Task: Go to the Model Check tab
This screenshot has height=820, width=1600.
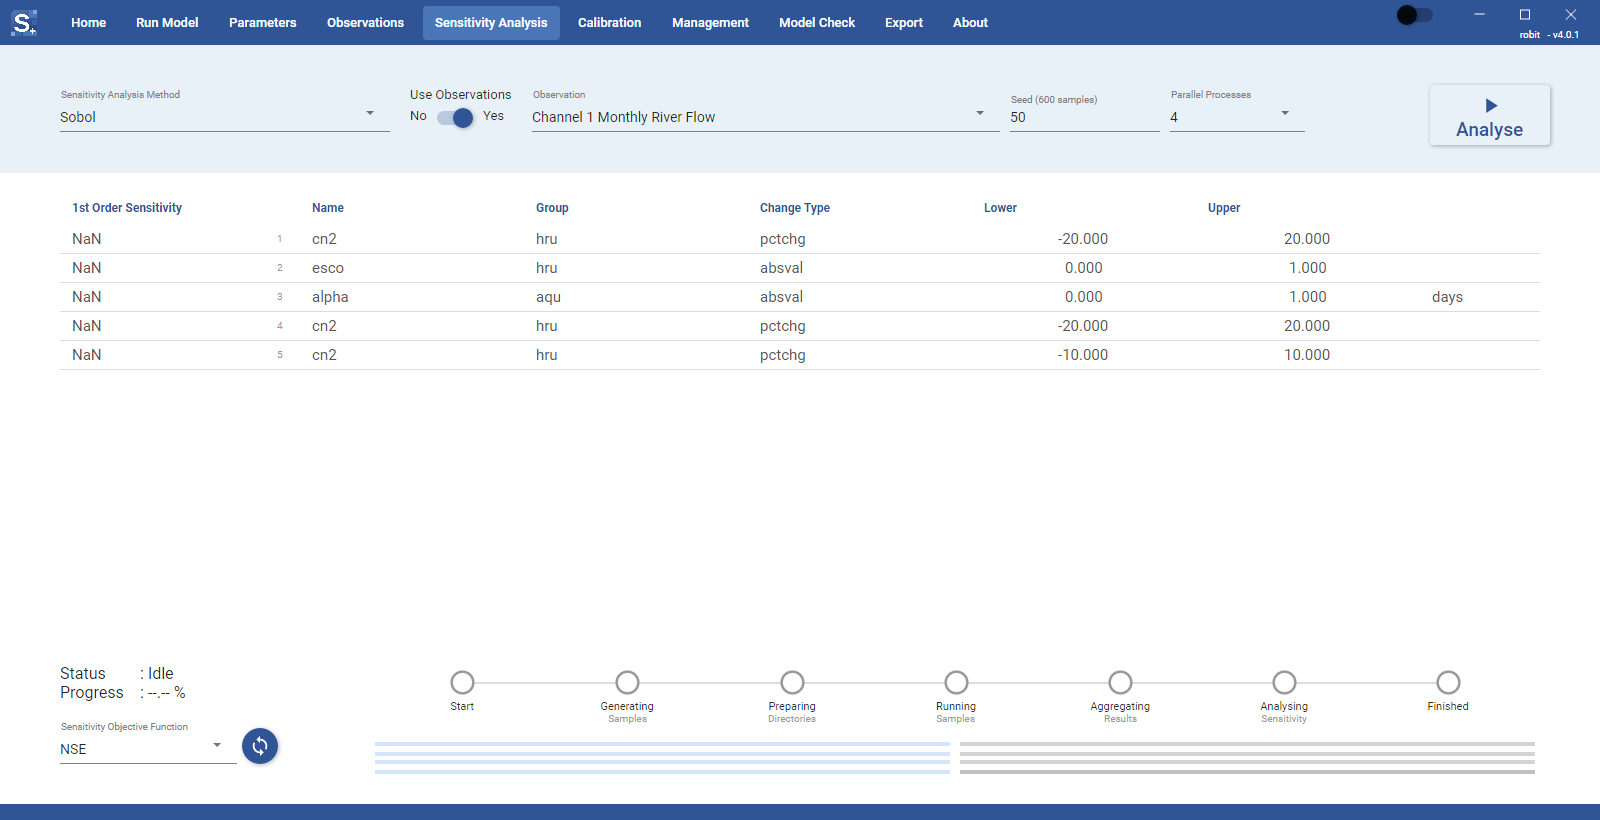Action: click(x=817, y=22)
